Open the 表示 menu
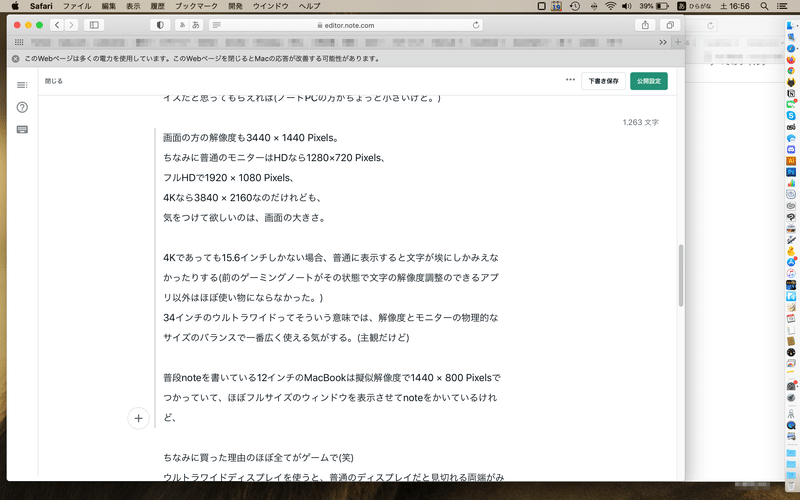 pos(133,6)
